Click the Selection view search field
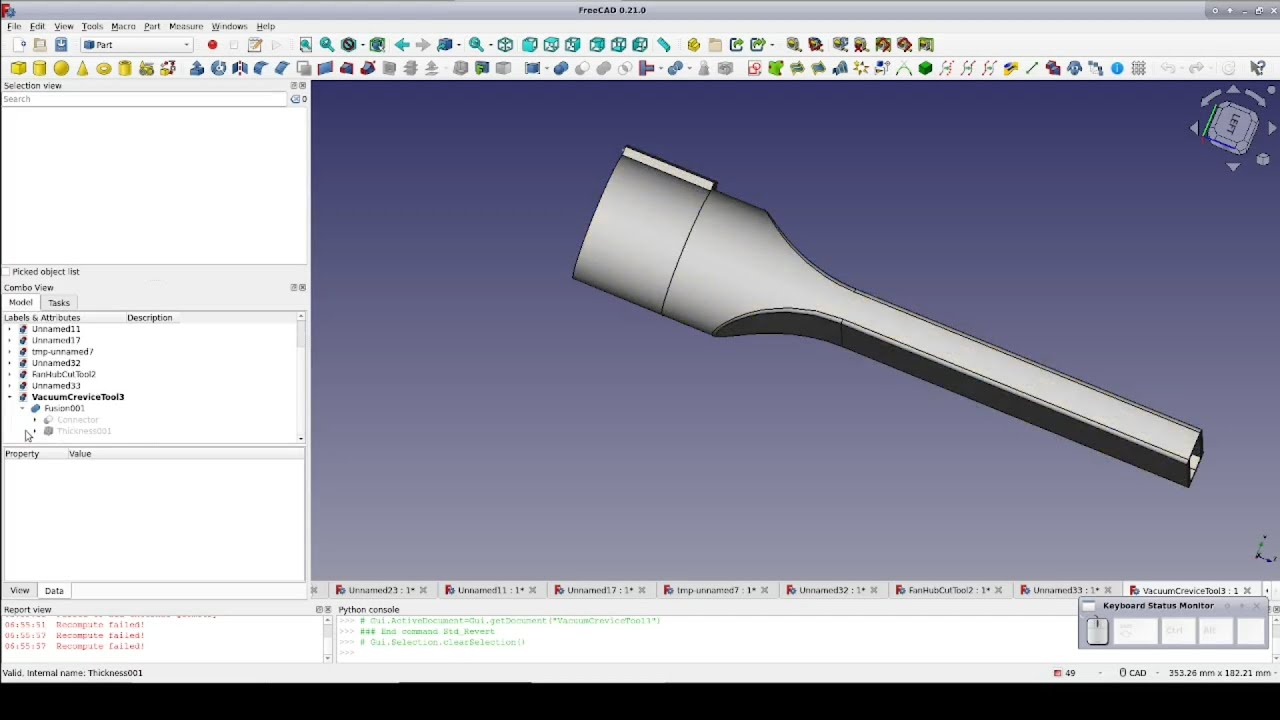 145,99
